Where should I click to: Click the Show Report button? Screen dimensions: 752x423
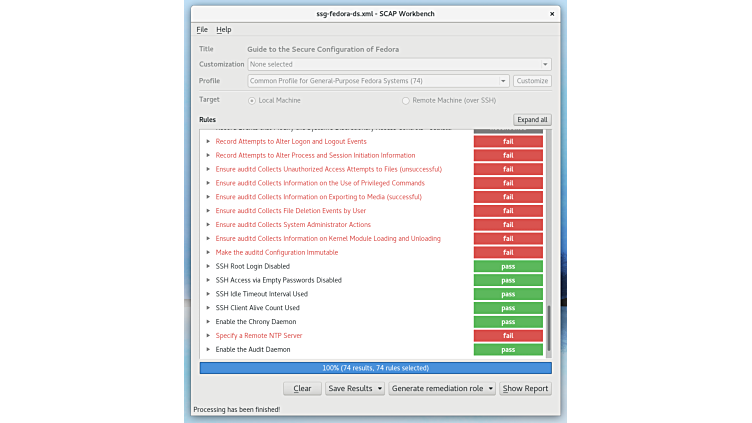(525, 388)
